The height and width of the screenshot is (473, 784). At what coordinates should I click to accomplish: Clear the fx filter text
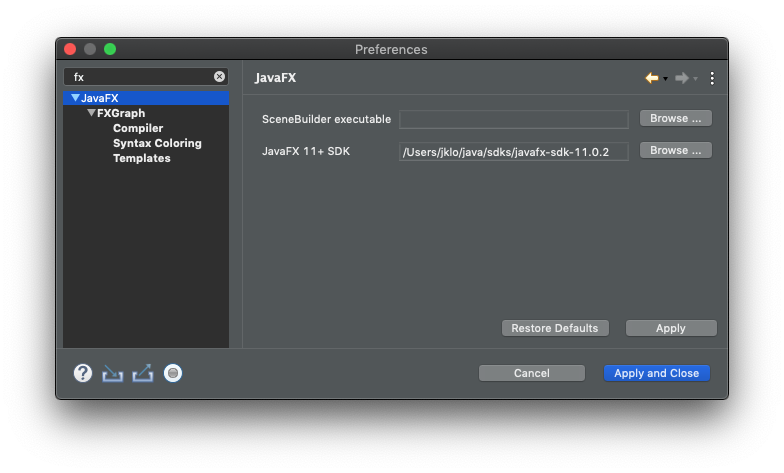click(x=220, y=76)
